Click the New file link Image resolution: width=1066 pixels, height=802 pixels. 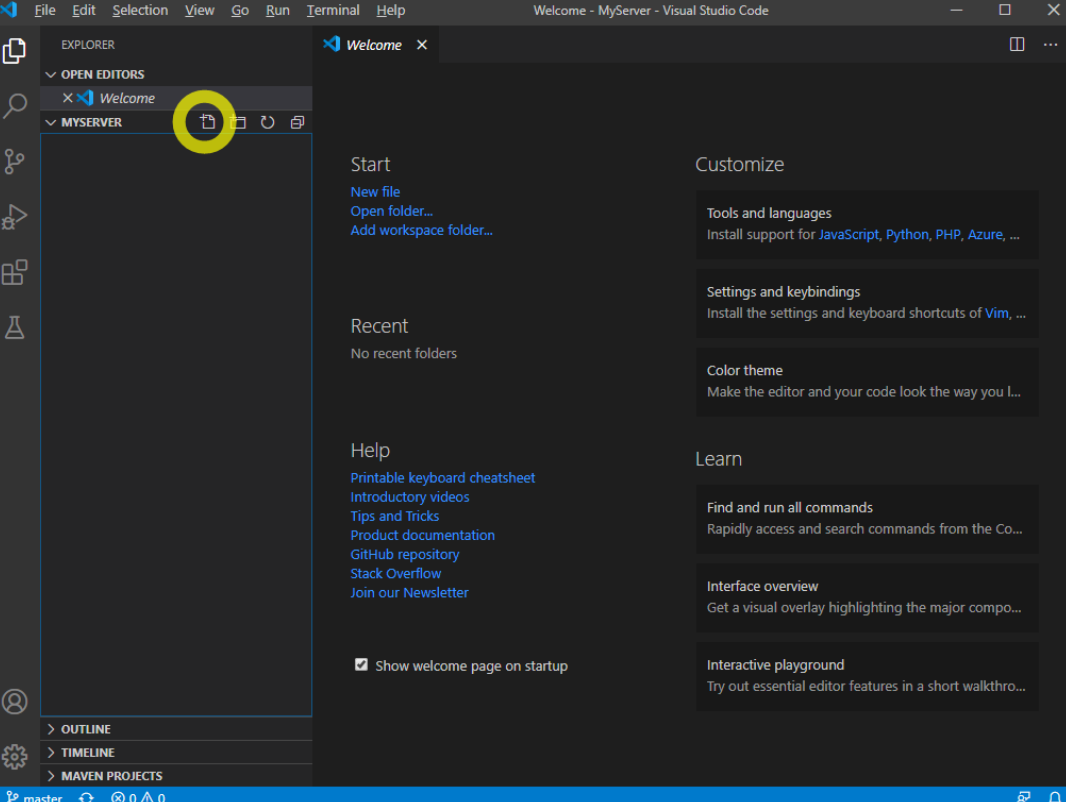pyautogui.click(x=375, y=192)
